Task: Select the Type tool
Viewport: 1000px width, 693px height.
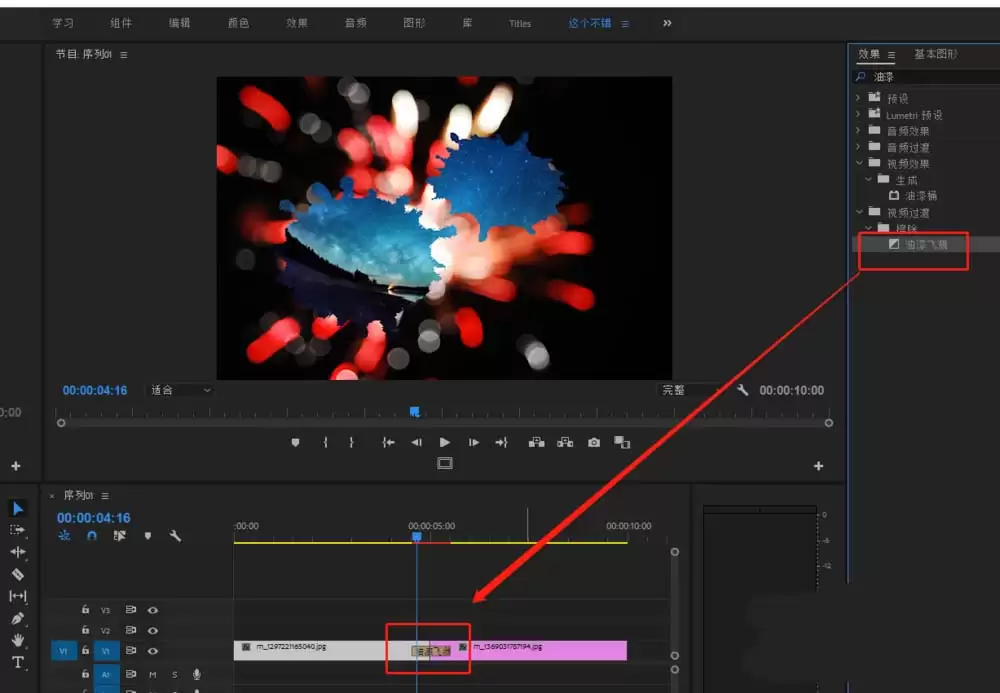Action: coord(17,661)
